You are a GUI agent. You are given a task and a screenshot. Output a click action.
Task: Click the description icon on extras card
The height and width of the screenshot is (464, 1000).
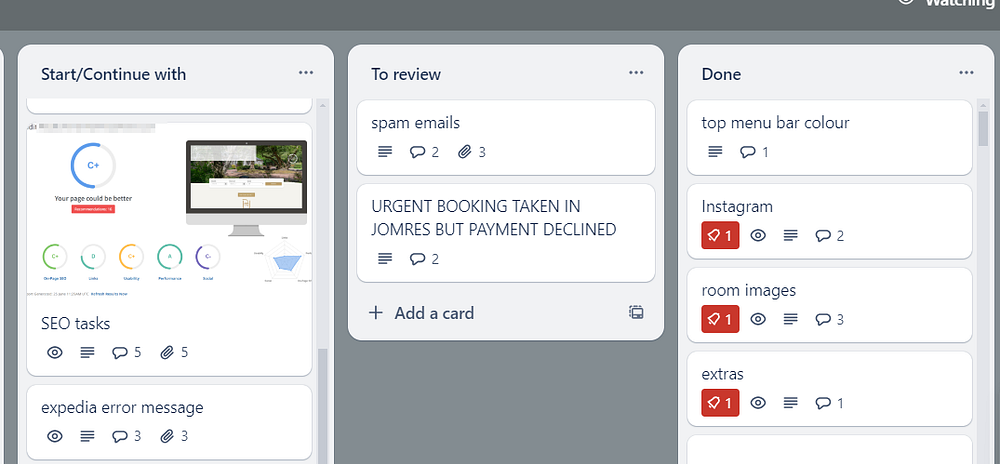790,403
